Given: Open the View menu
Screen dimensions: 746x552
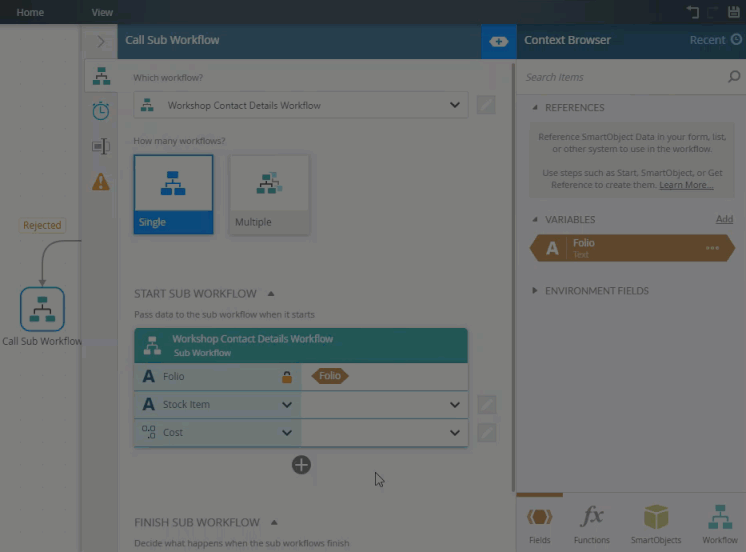Looking at the screenshot, I should [102, 12].
